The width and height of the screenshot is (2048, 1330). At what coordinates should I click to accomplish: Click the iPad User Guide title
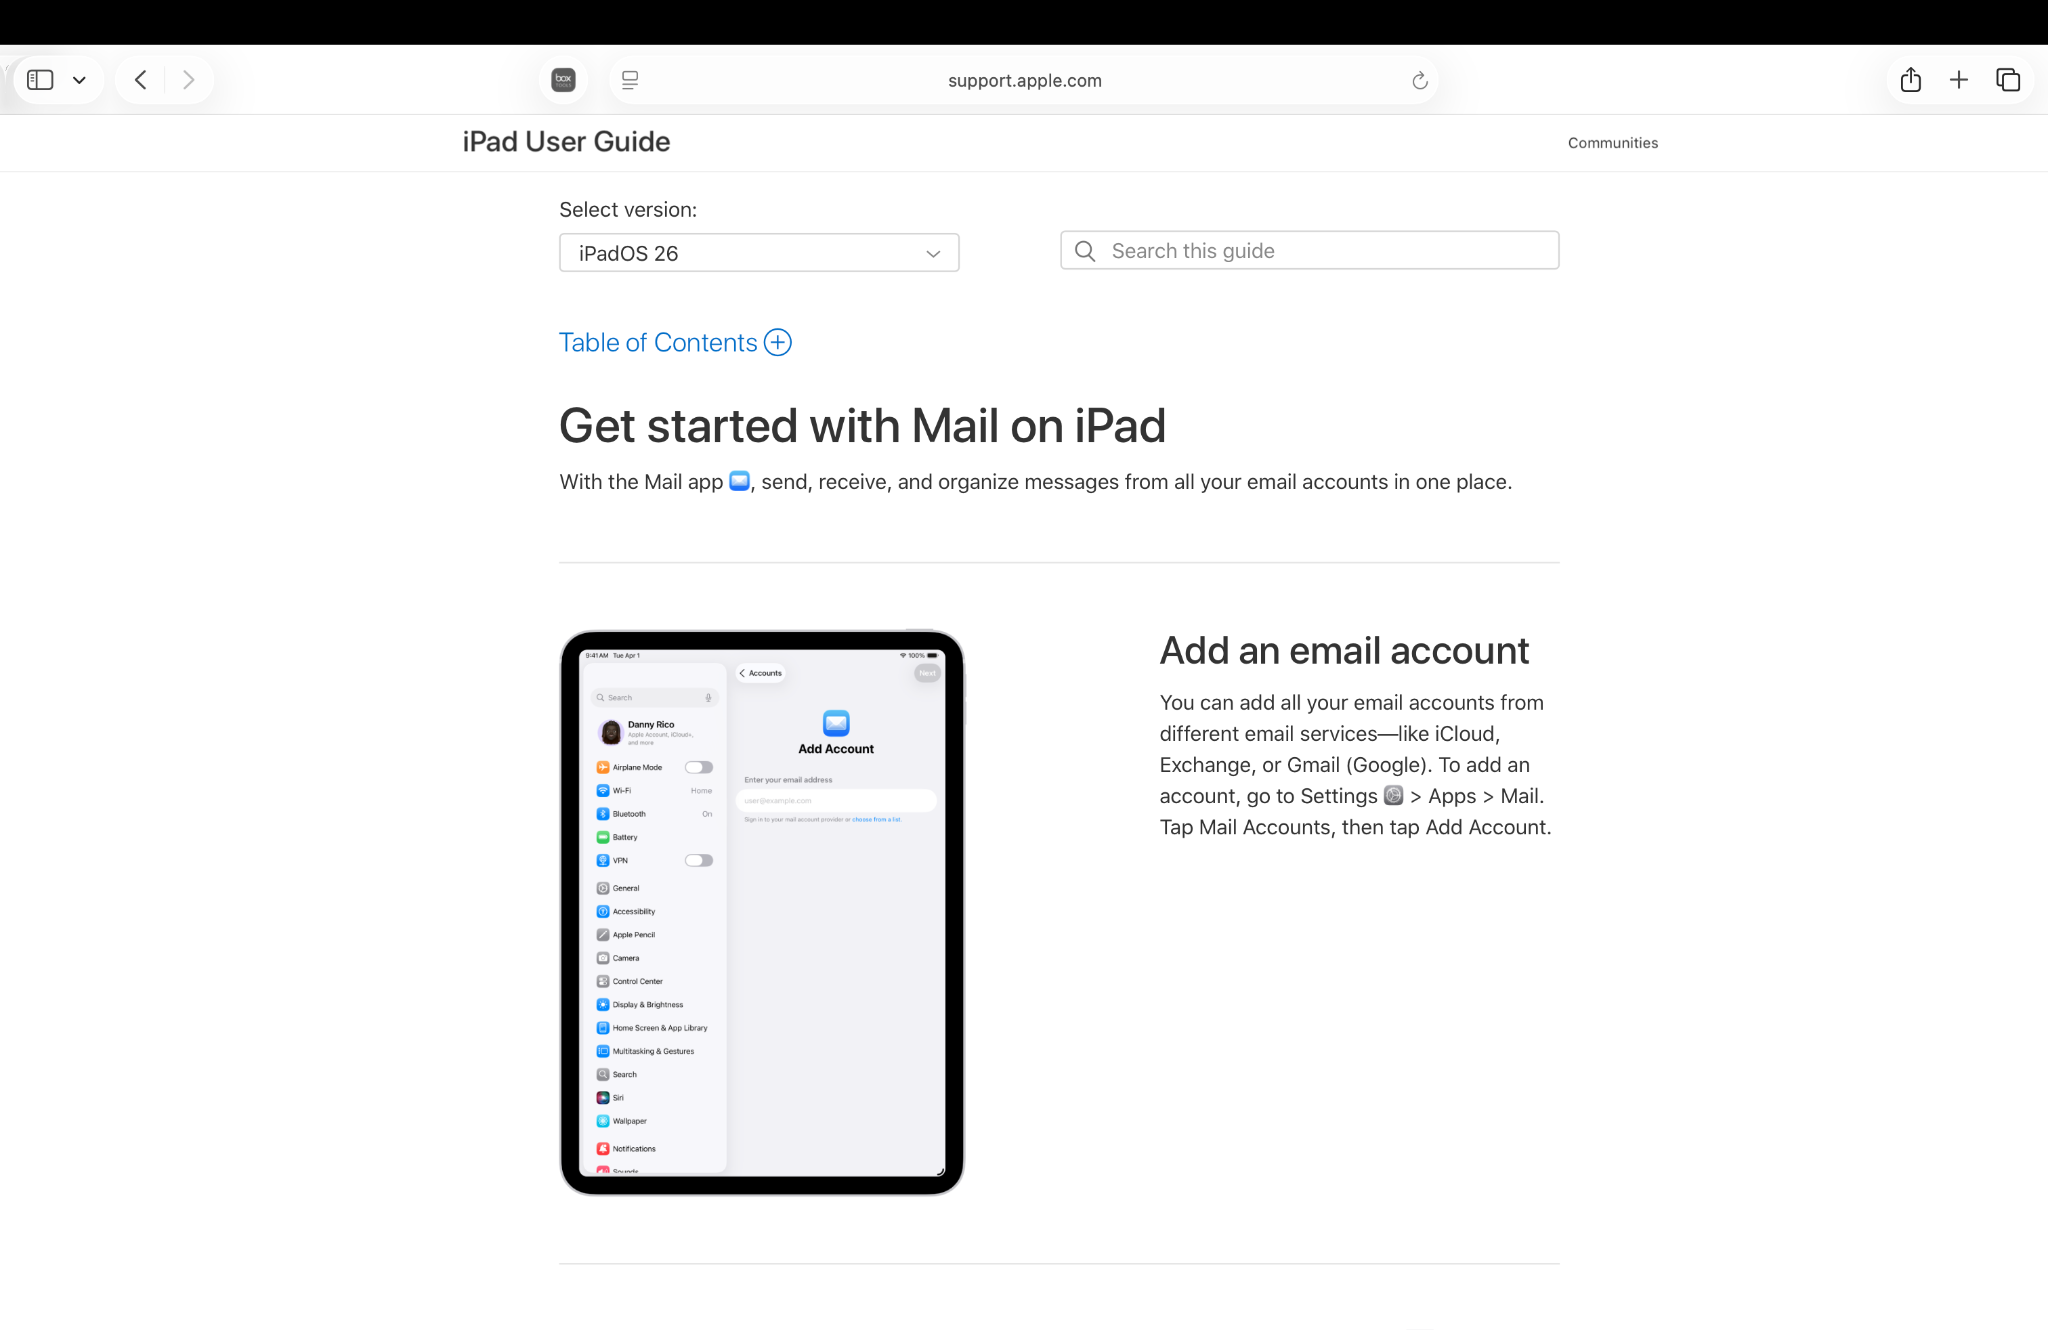[566, 142]
